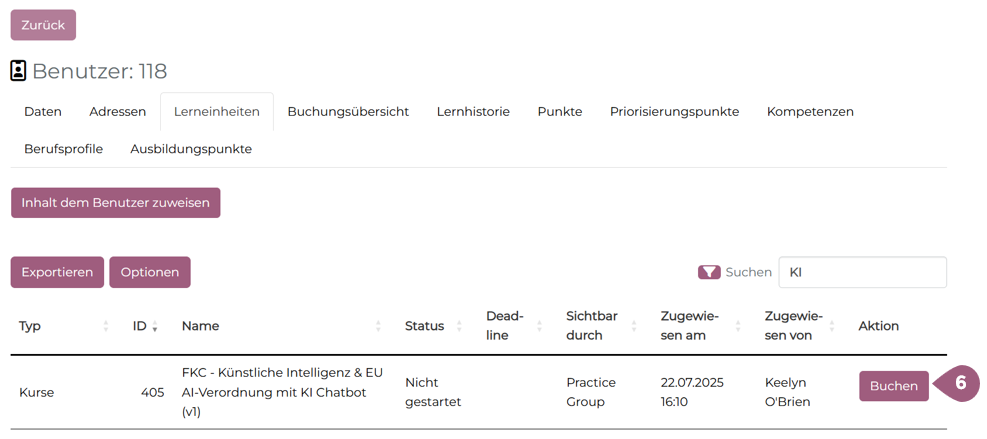Switch to the Buchungsübersicht tab
Viewport: 987px width, 439px height.
tap(348, 112)
